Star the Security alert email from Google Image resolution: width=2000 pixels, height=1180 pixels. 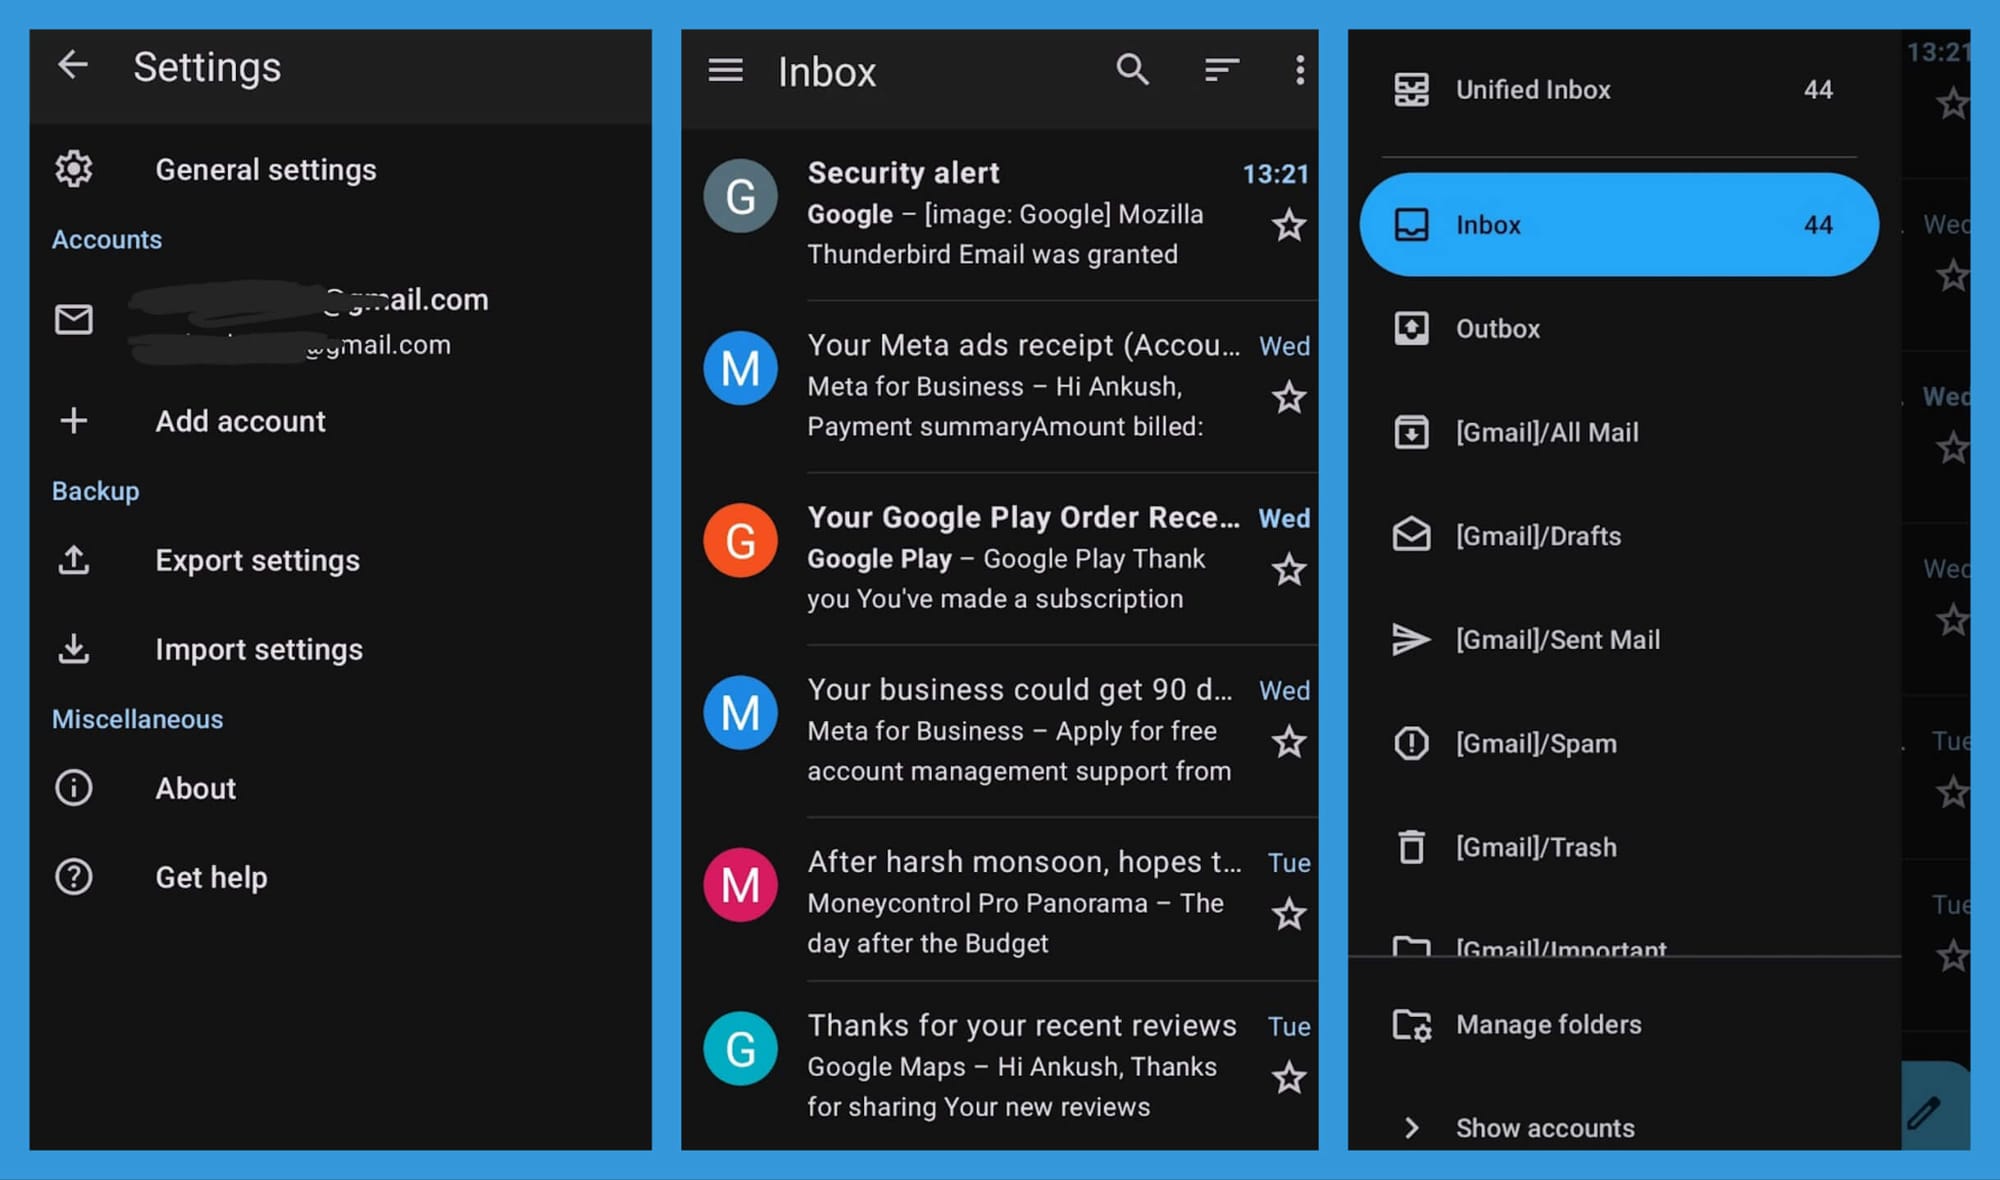1289,225
